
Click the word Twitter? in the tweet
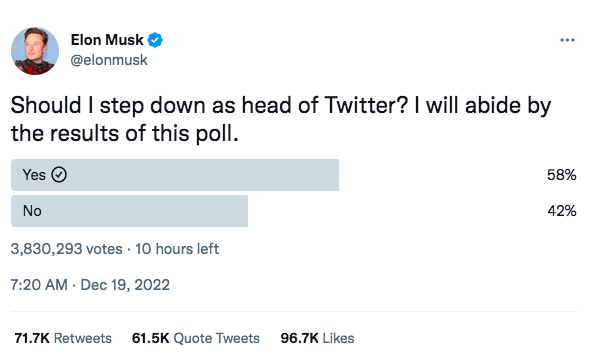366,105
